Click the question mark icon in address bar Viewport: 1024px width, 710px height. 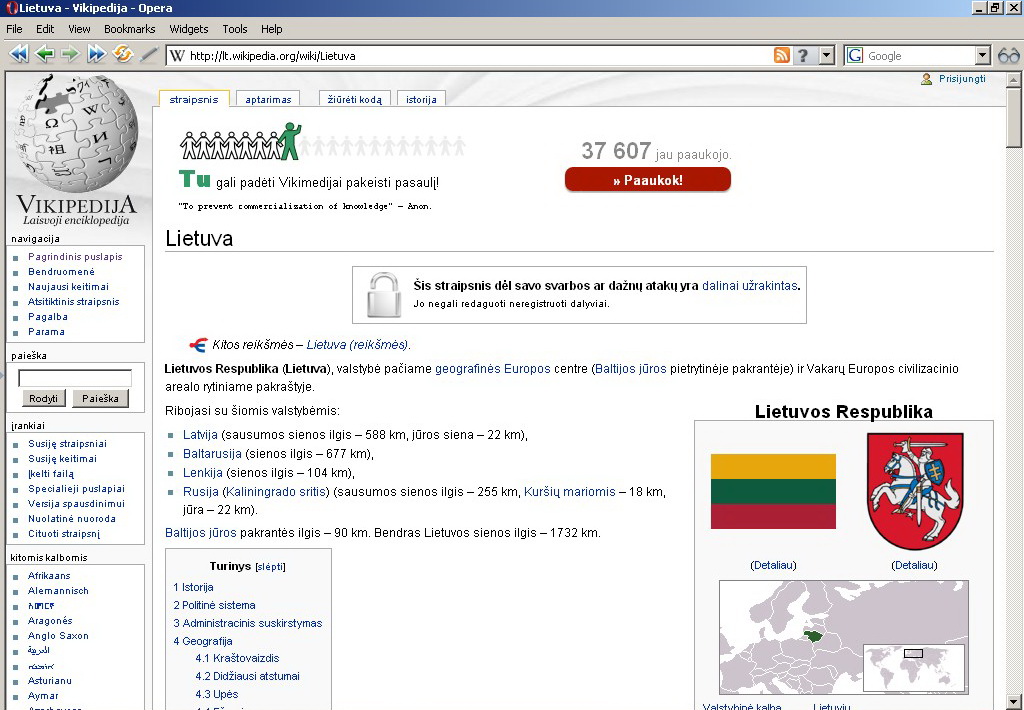coord(802,56)
